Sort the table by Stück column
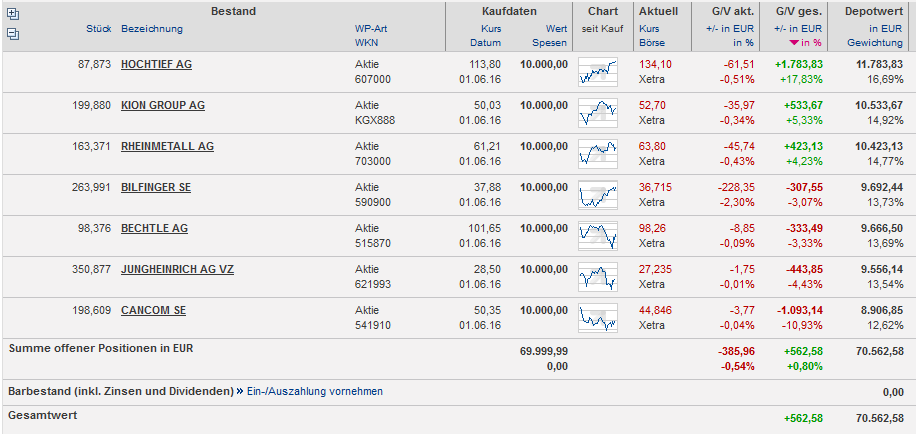The image size is (916, 434). coord(99,29)
